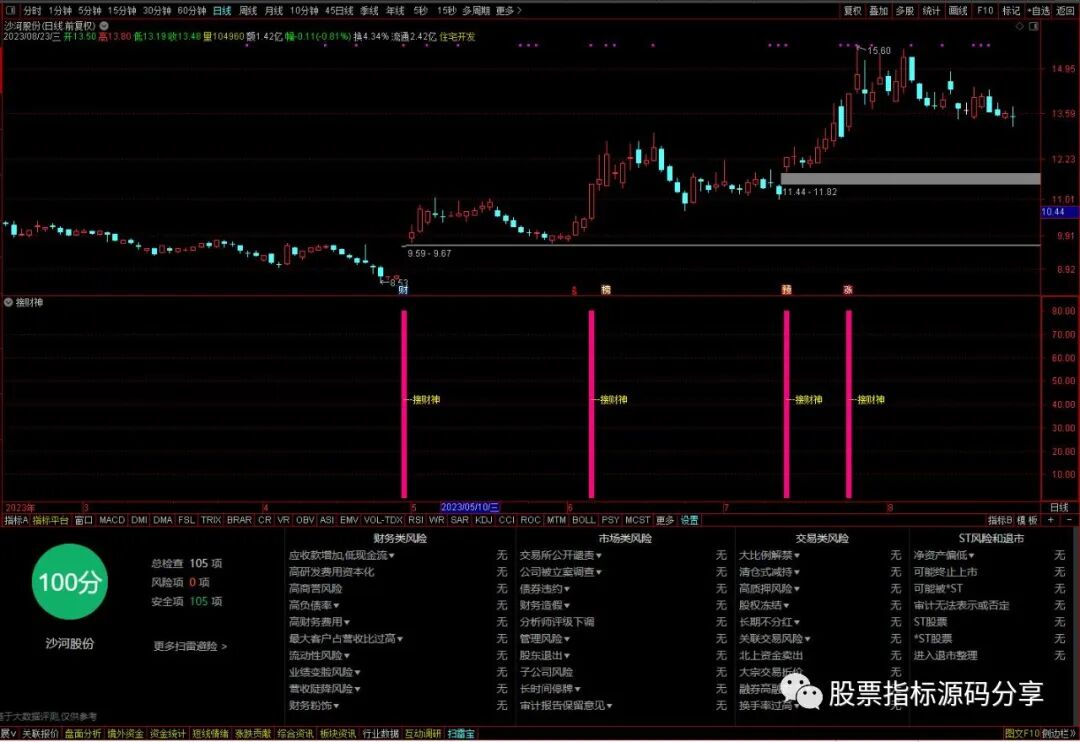Screen dimensions: 1080x742
Task: Switch to 月线 monthly chart
Action: (x=274, y=10)
